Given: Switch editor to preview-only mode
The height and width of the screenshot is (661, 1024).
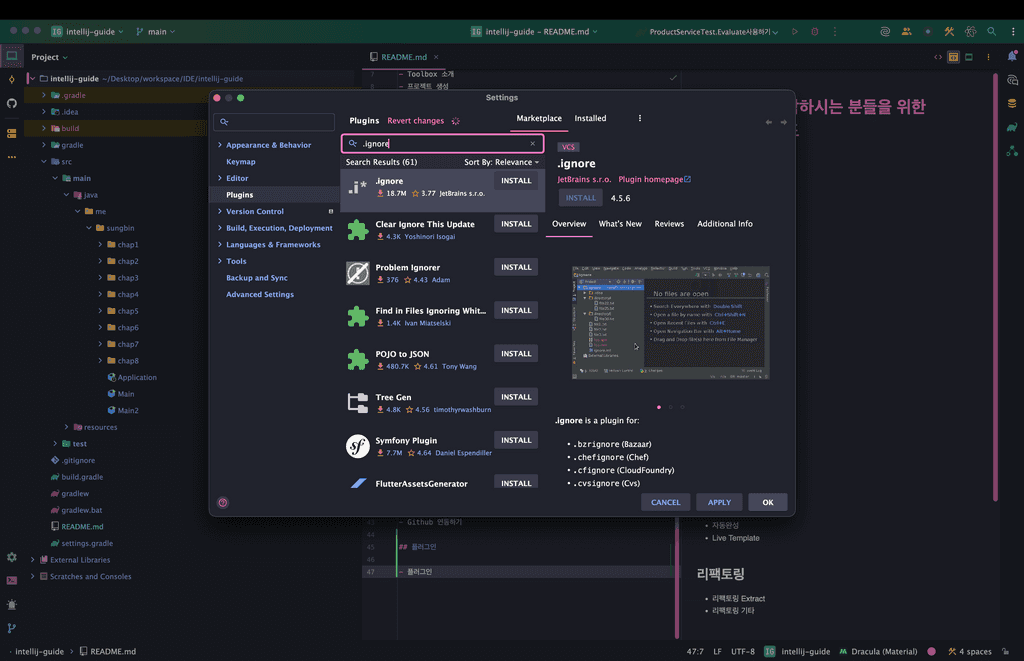Looking at the screenshot, I should [970, 57].
